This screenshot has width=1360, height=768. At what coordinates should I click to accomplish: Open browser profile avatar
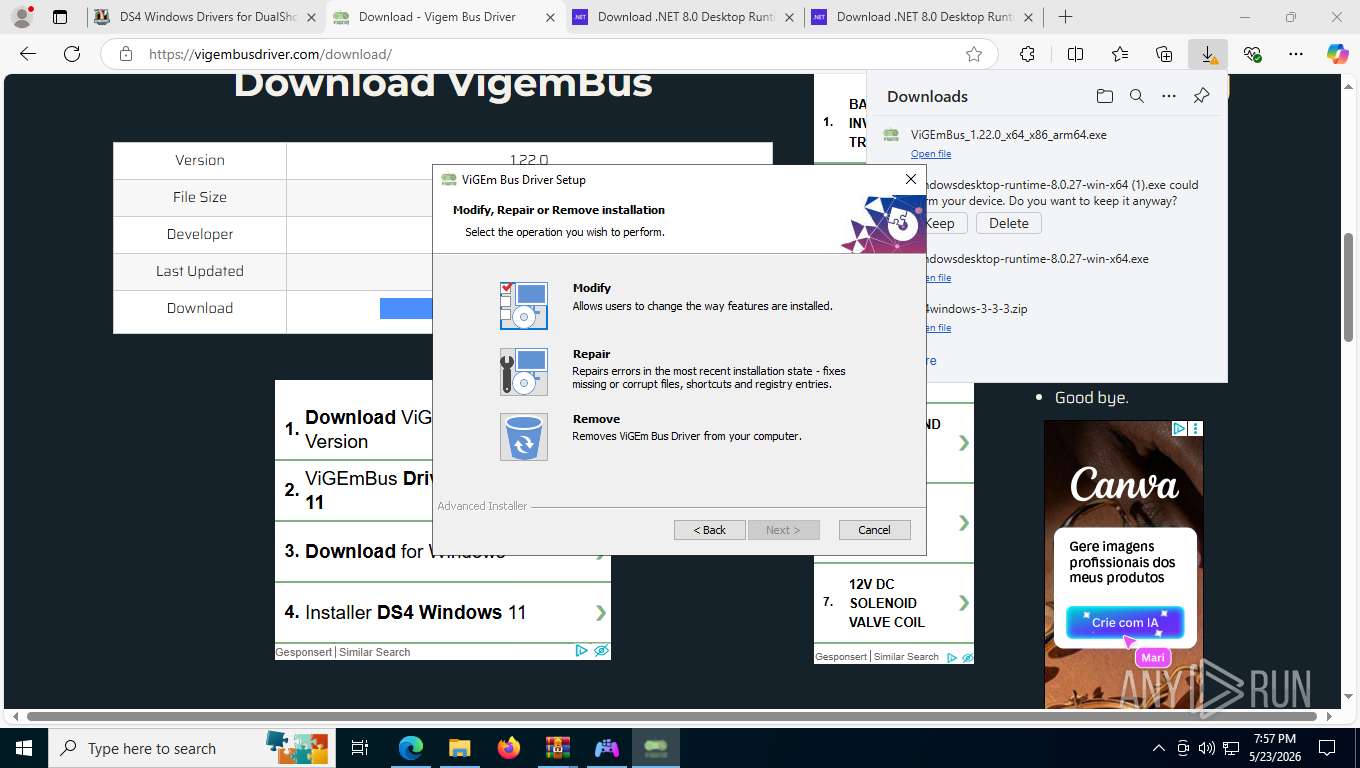click(21, 17)
